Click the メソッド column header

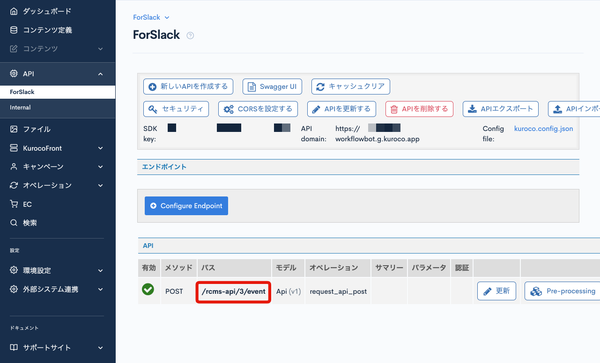179,268
